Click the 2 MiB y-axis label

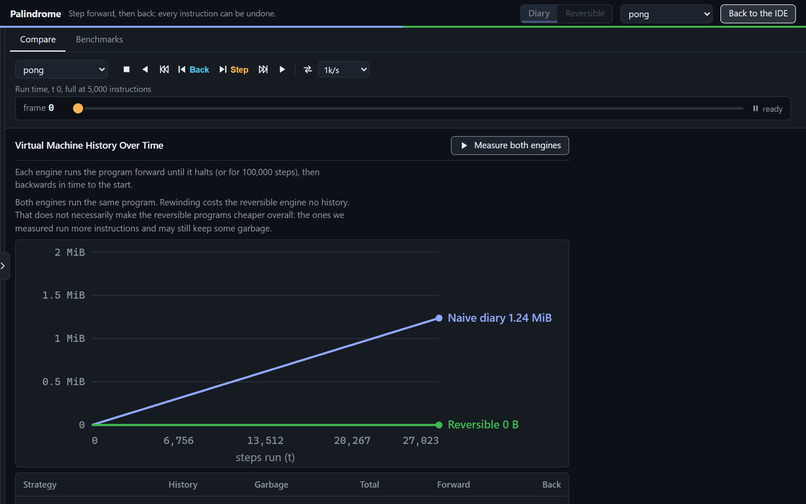coord(70,253)
